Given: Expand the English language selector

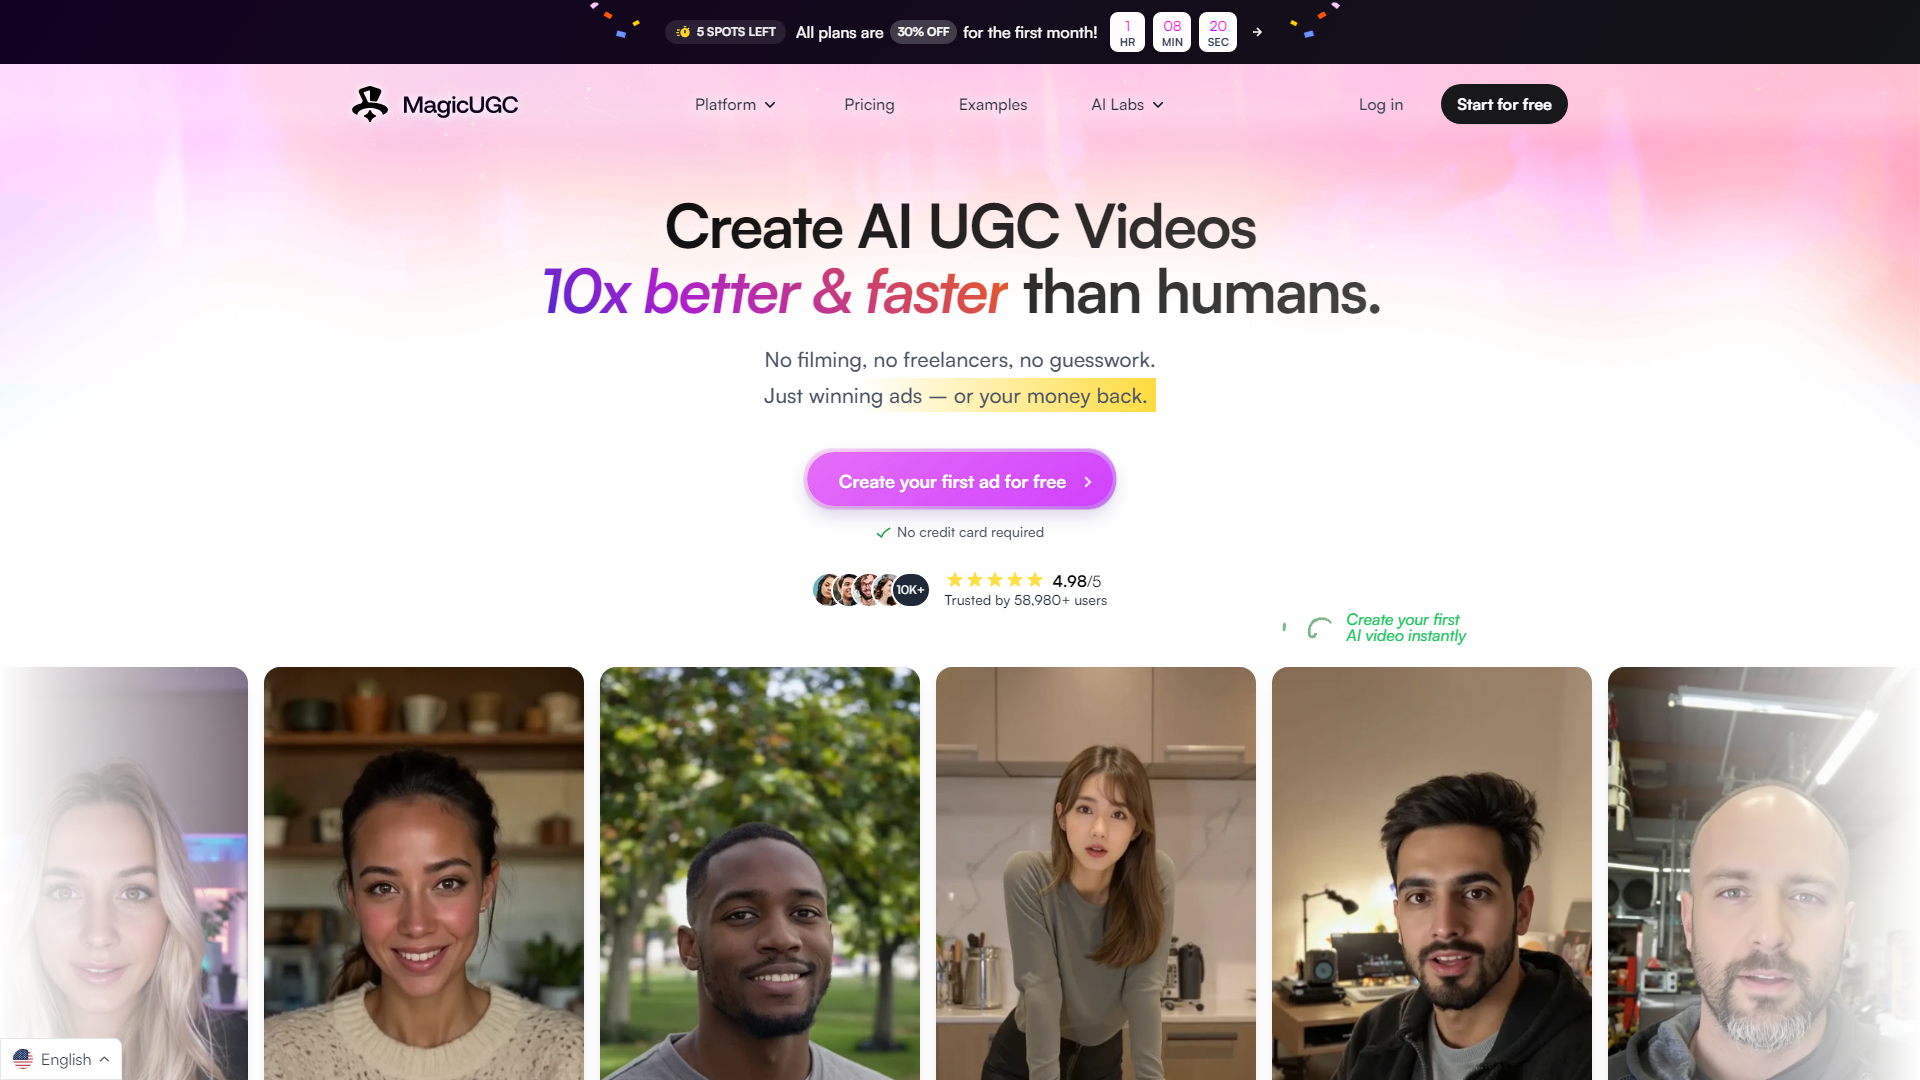Looking at the screenshot, I should (62, 1059).
